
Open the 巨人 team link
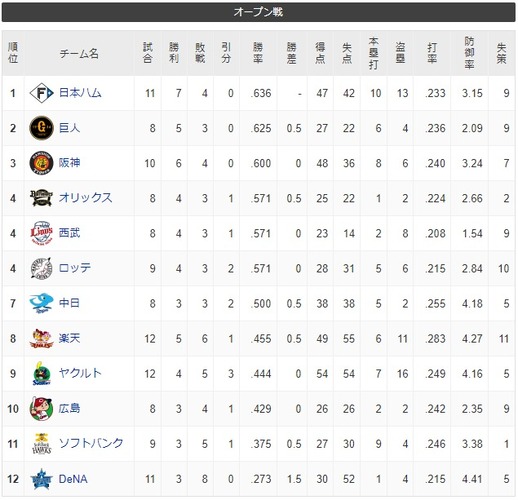[x=69, y=128]
